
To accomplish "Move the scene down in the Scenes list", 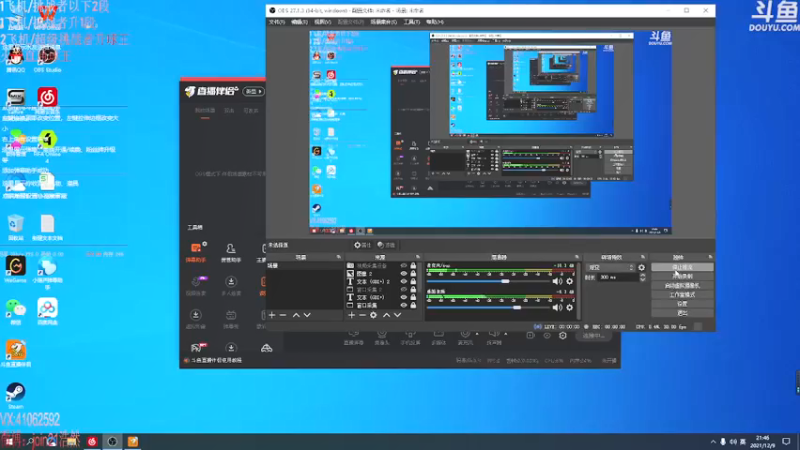I will click(307, 315).
